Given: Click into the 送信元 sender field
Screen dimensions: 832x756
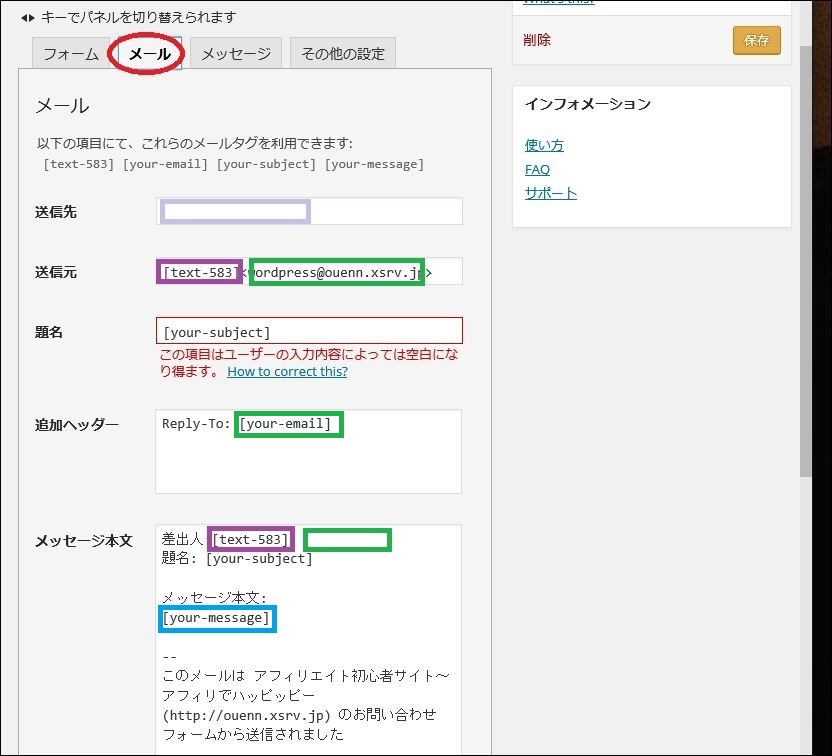Looking at the screenshot, I should [309, 271].
